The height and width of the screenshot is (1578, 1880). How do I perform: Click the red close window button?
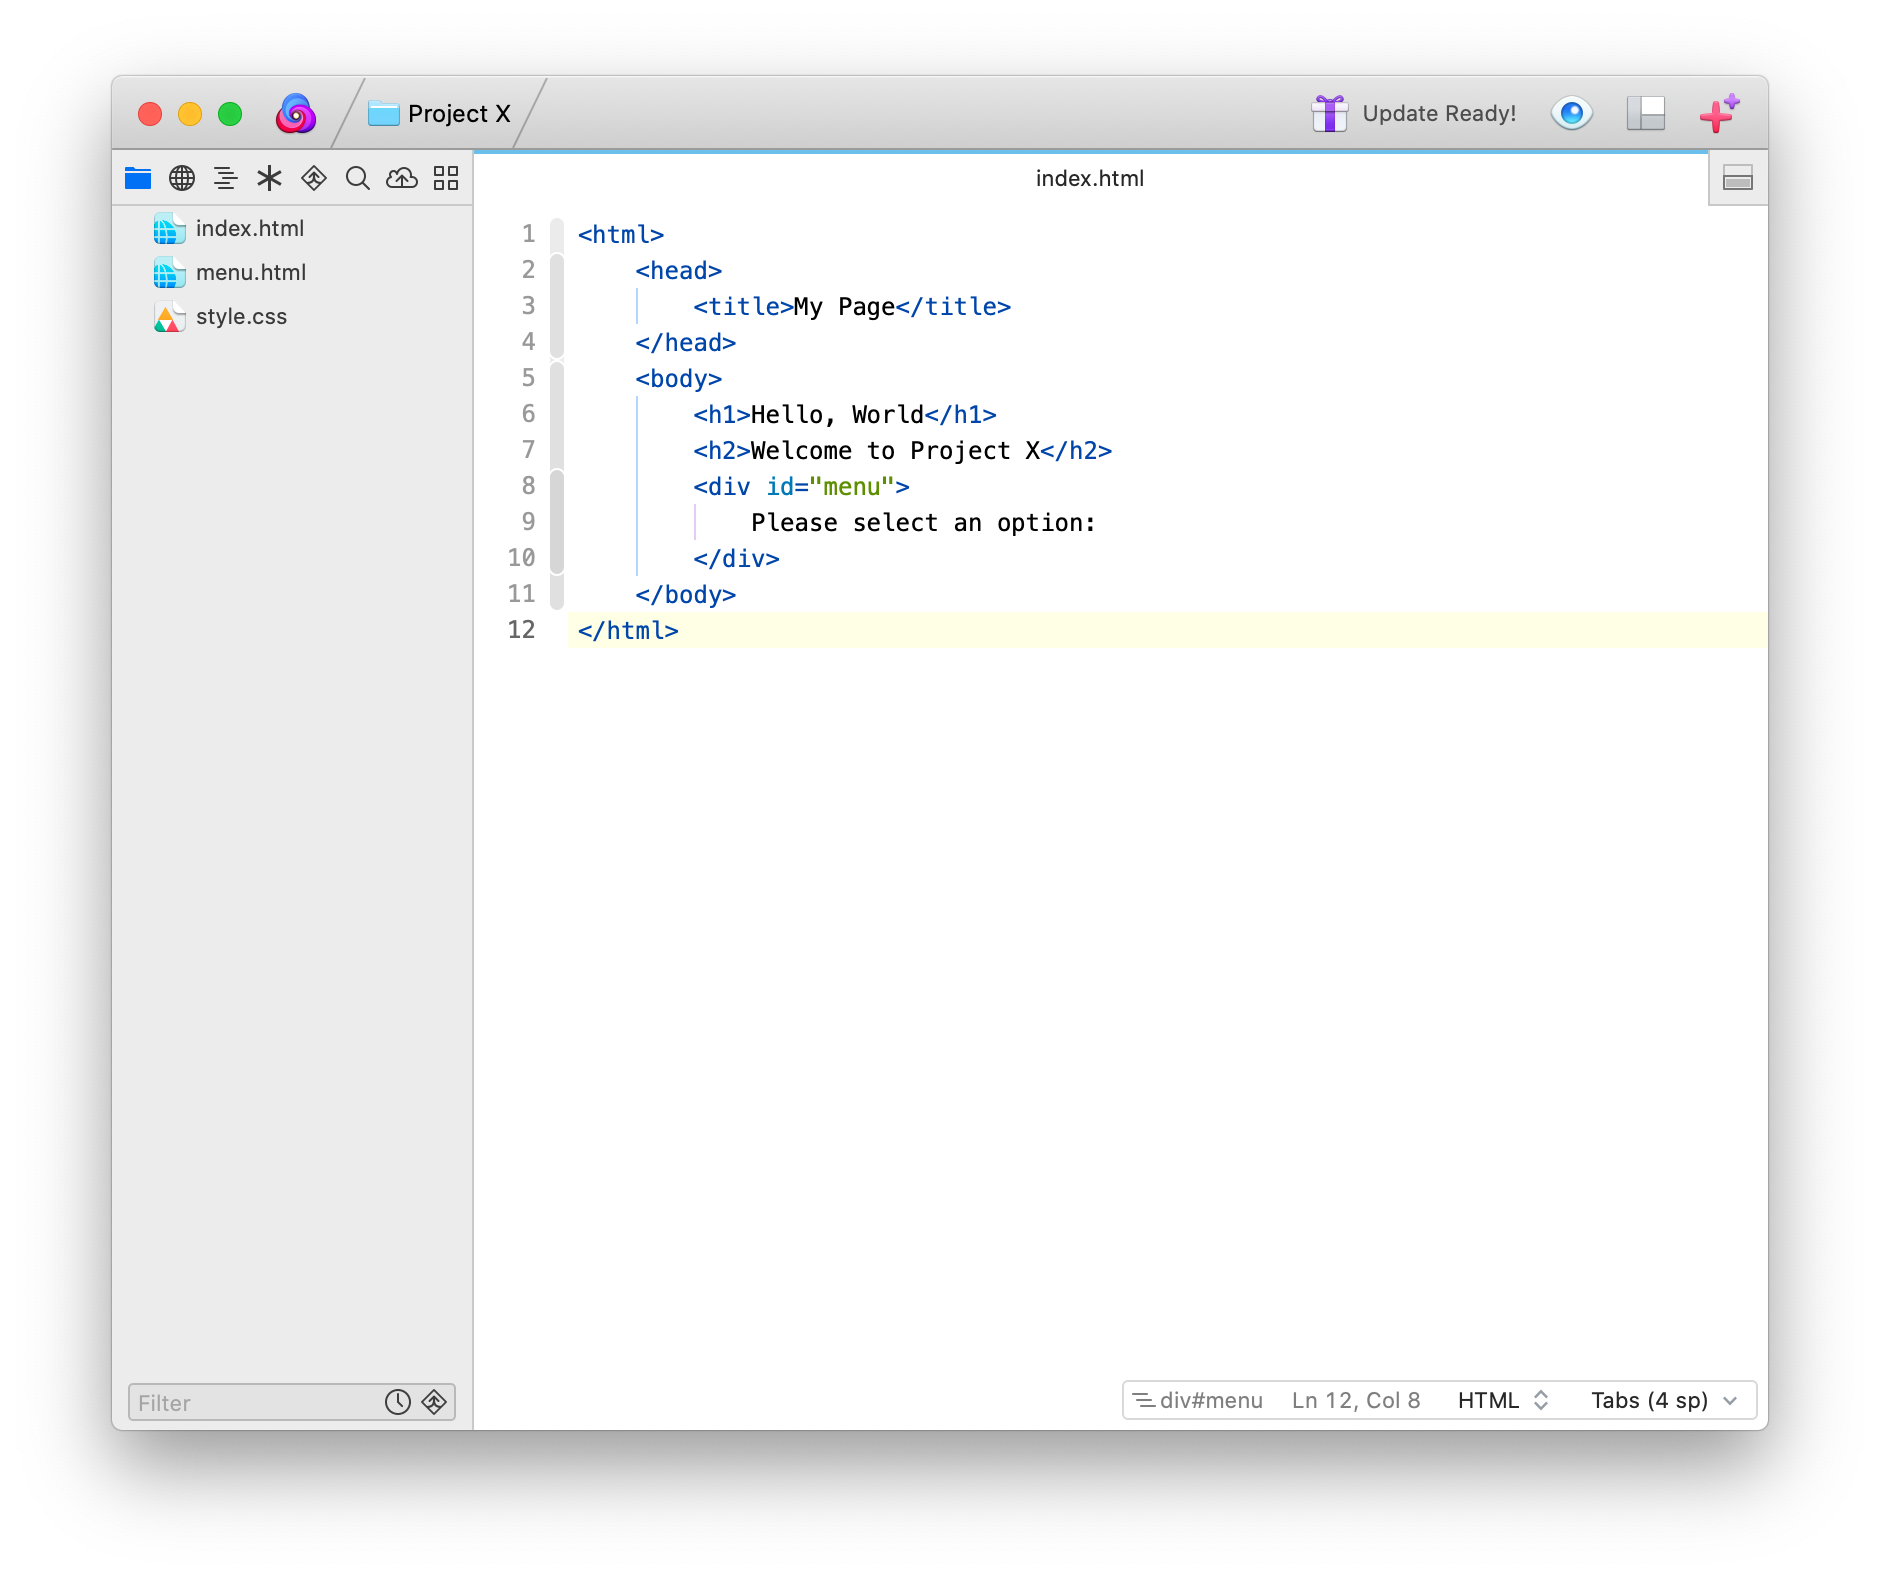(150, 113)
